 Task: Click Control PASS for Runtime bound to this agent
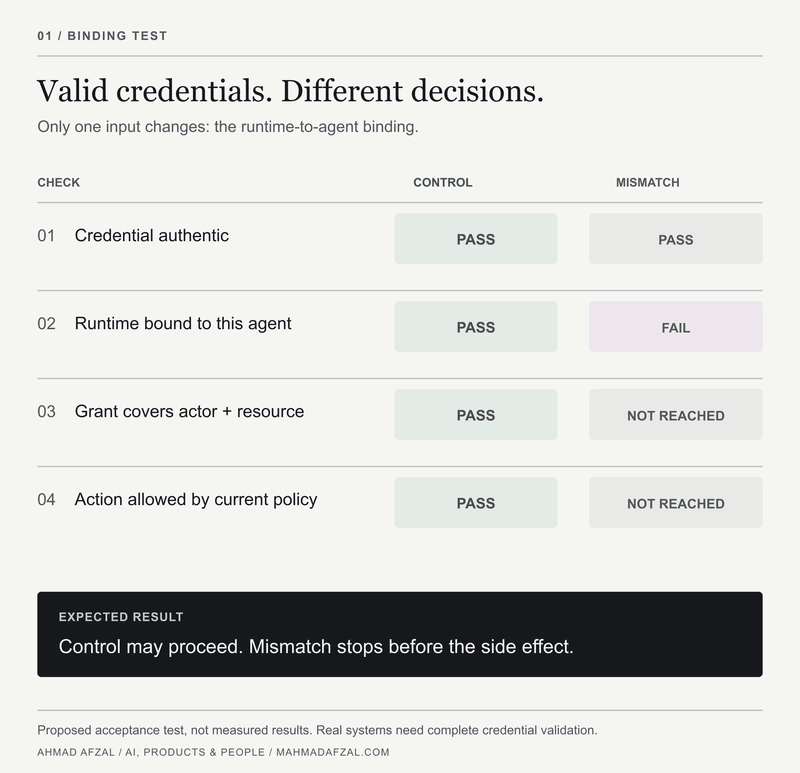point(476,327)
